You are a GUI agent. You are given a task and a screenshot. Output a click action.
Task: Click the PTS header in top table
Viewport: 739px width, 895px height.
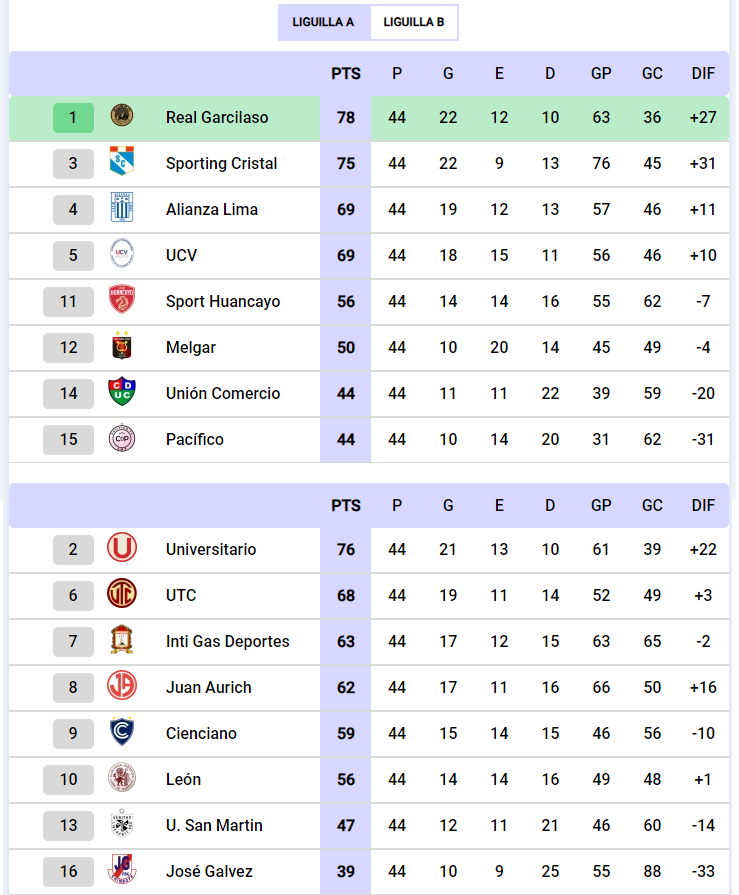pyautogui.click(x=346, y=73)
